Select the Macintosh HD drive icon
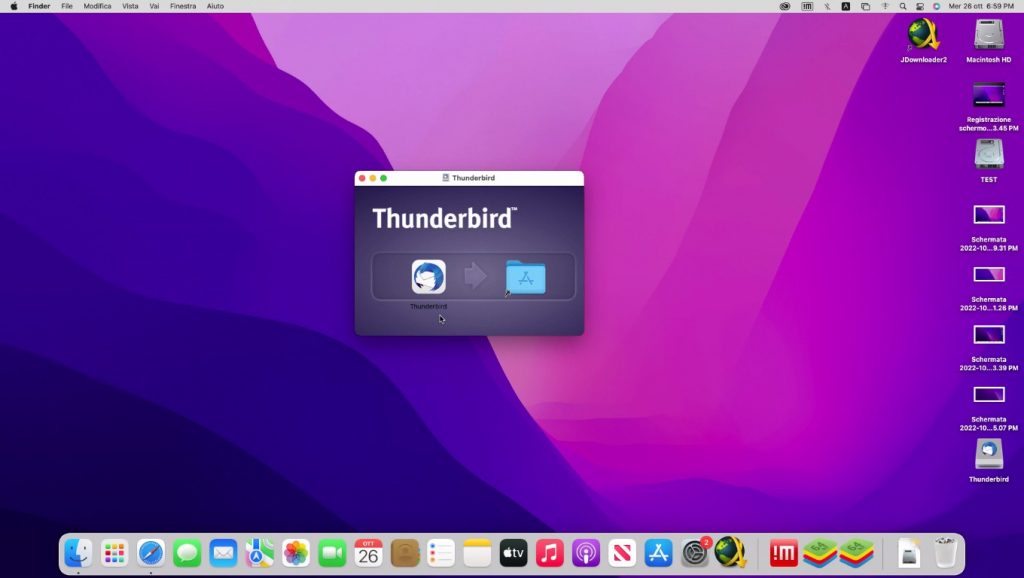Screen dimensions: 1024x578 pos(988,35)
